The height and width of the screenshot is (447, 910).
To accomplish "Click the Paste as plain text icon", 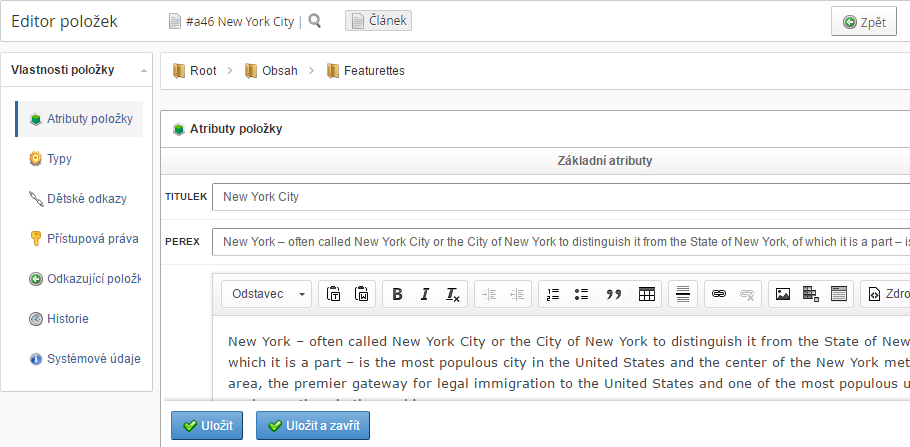I will click(333, 294).
